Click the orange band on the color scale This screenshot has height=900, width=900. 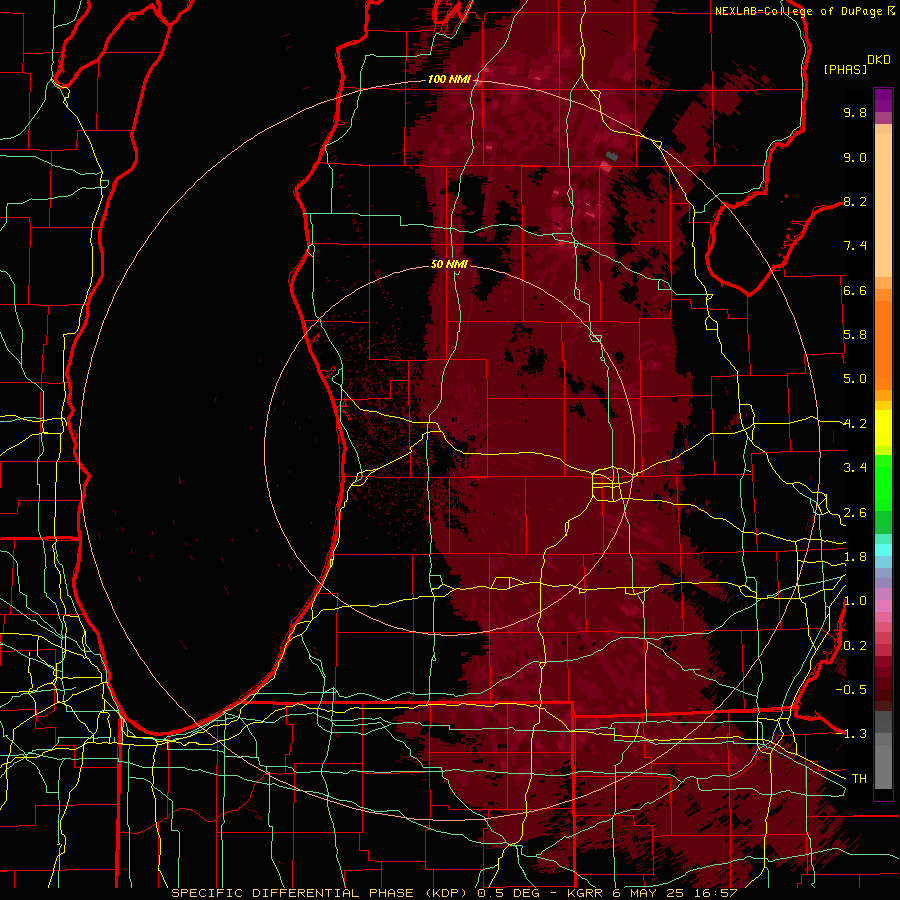883,344
